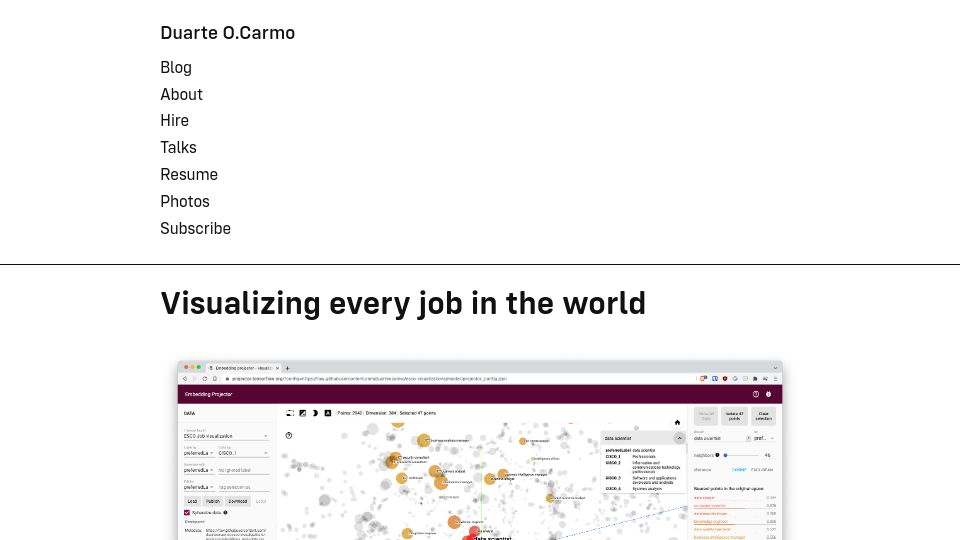960x540 pixels.
Task: Go to the Blog page
Action: coord(176,67)
